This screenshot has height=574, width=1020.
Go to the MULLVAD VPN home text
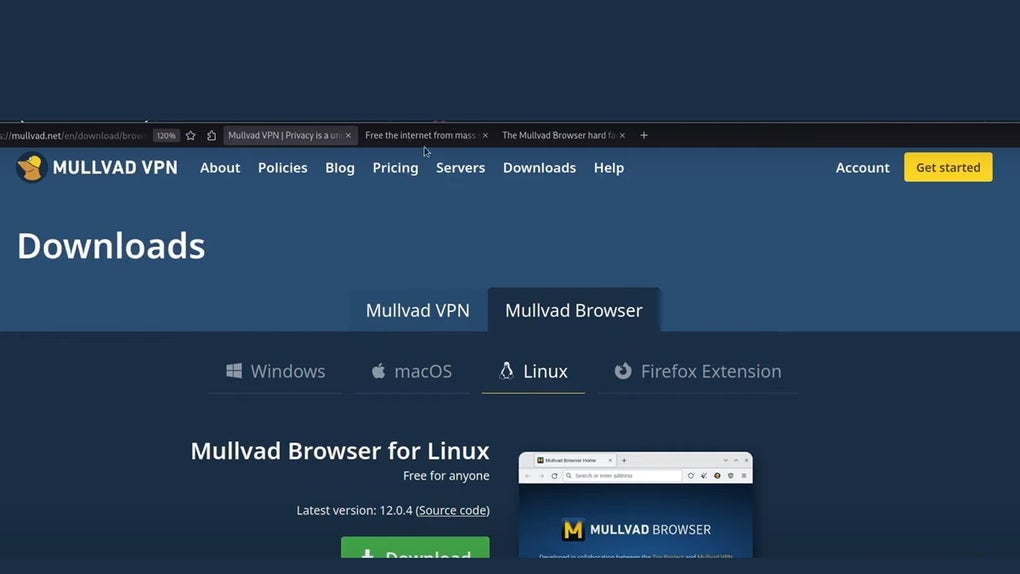(115, 168)
